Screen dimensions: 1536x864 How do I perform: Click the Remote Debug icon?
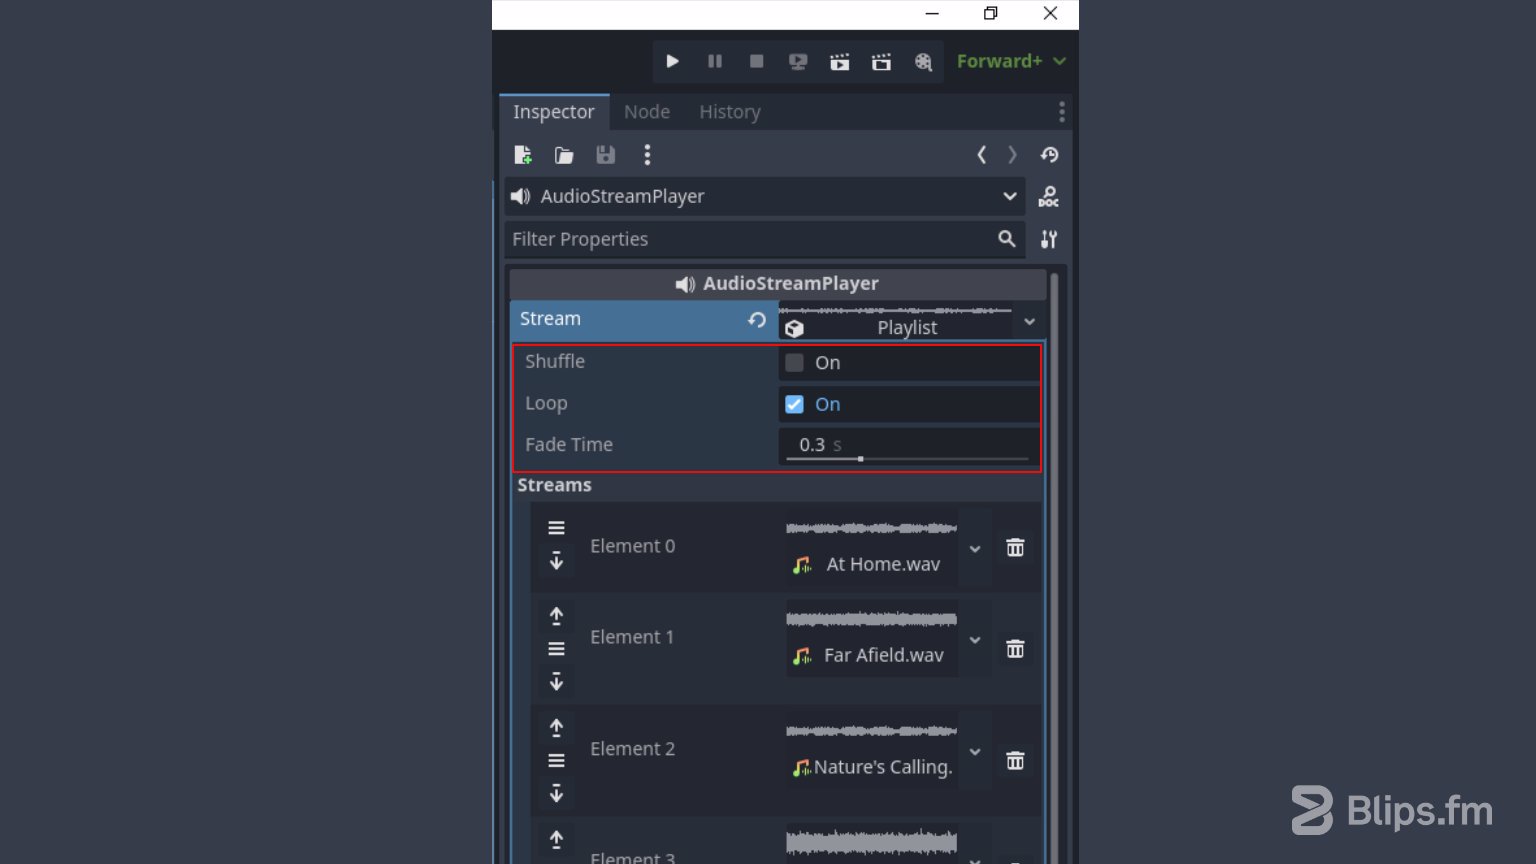[798, 62]
